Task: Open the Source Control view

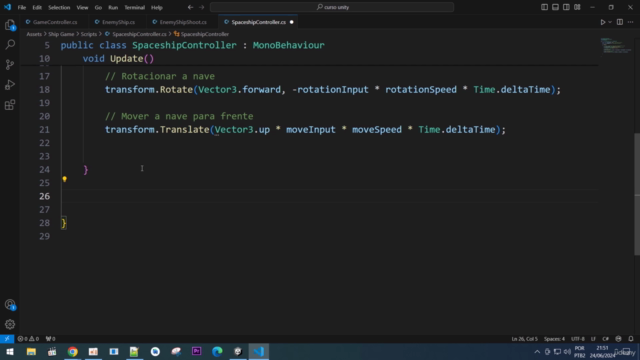Action: coord(10,64)
